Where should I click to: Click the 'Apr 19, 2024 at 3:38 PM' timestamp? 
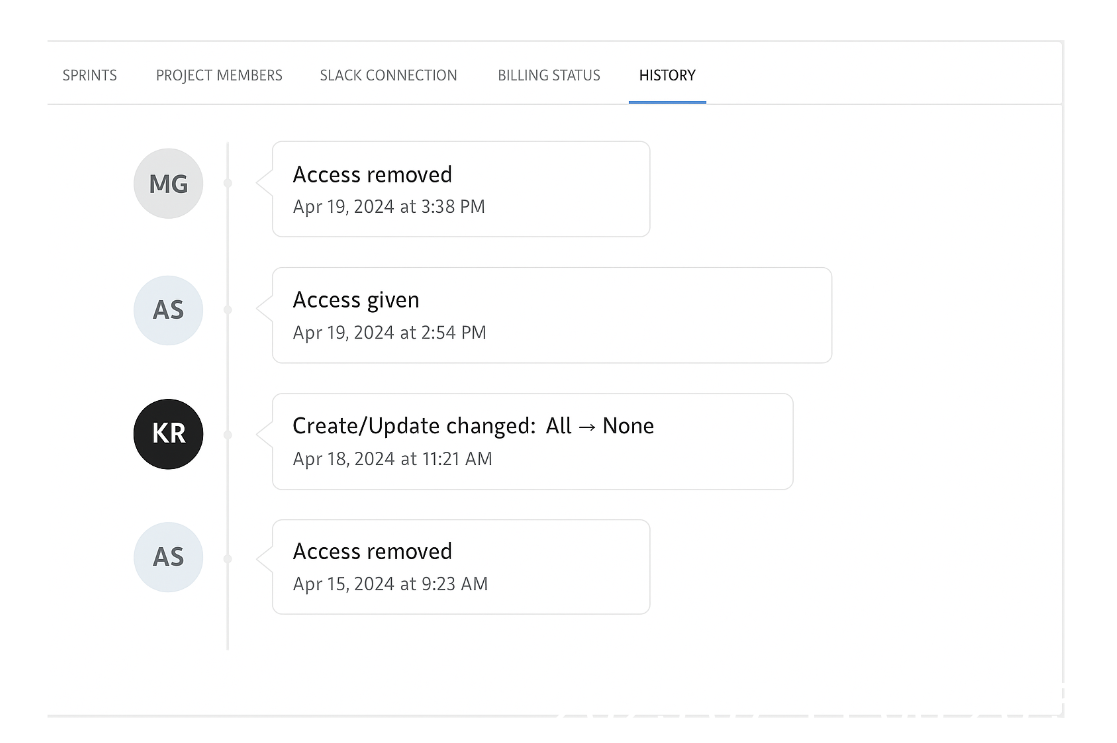[x=389, y=207]
